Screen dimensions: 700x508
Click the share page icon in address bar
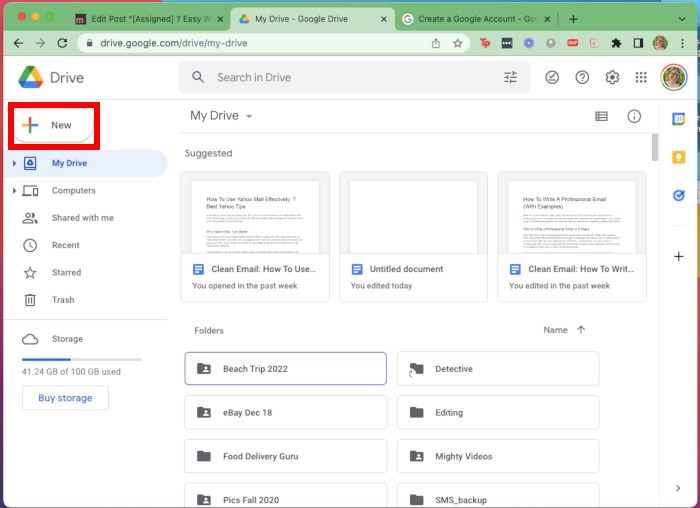click(x=436, y=43)
